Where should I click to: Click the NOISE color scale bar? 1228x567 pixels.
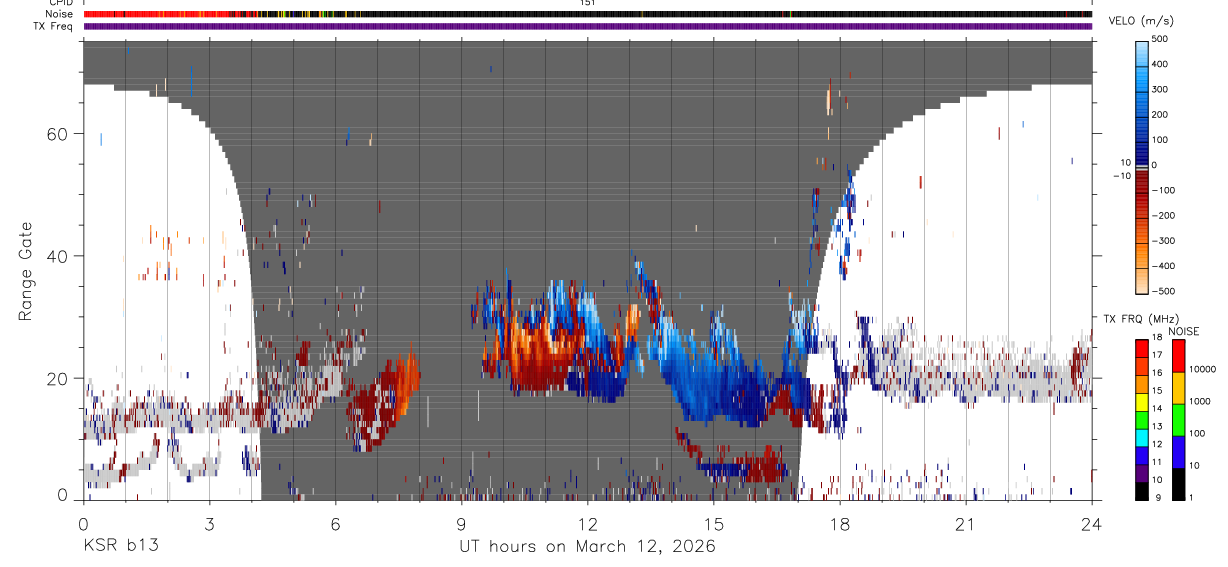pos(1177,420)
